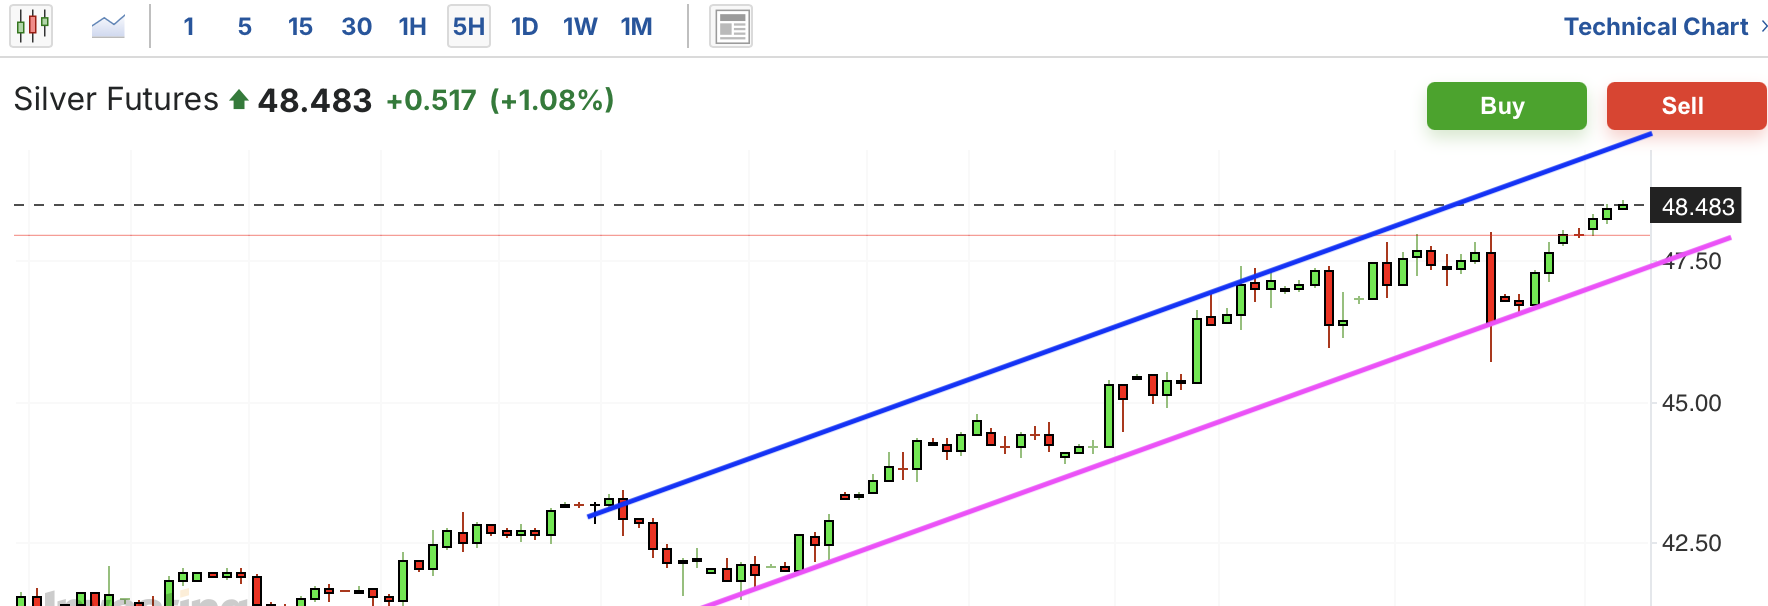The height and width of the screenshot is (606, 1768).
Task: Click the +0.517 change value
Action: [432, 101]
